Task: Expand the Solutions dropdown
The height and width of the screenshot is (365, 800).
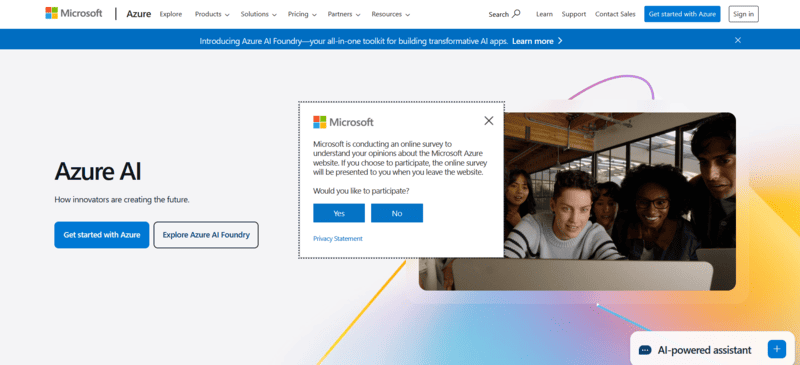Action: tap(259, 14)
